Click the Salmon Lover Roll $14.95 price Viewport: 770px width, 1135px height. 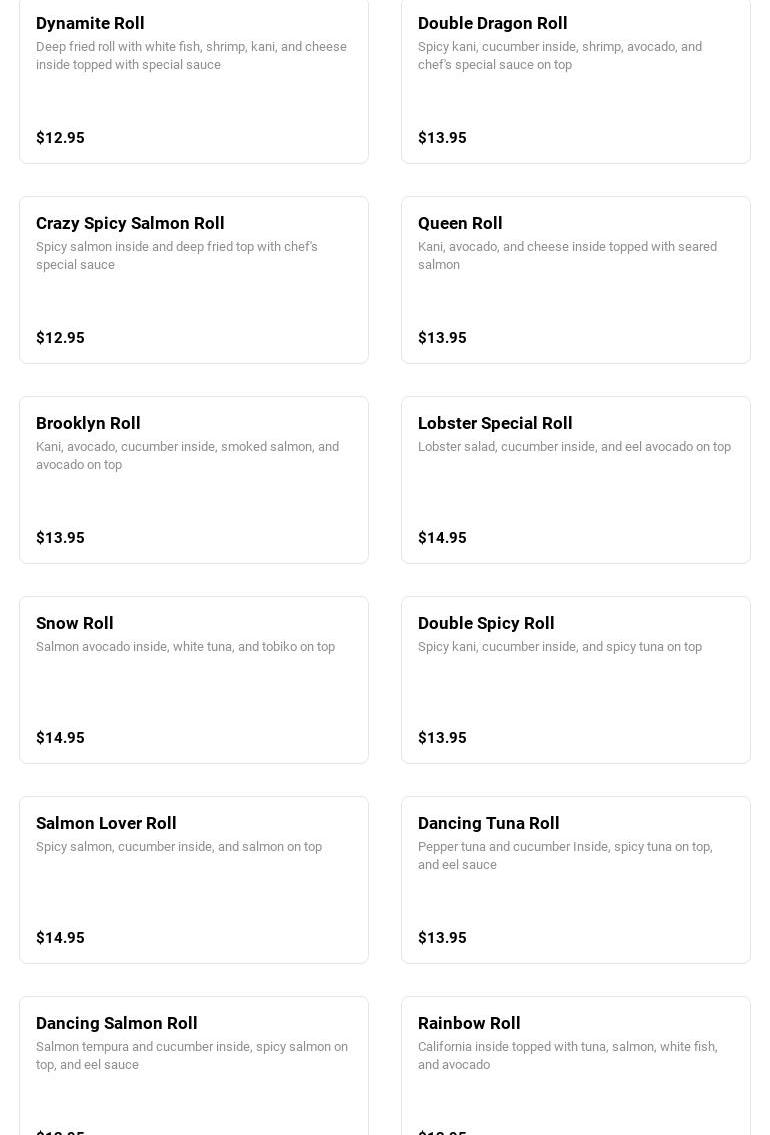[60, 938]
